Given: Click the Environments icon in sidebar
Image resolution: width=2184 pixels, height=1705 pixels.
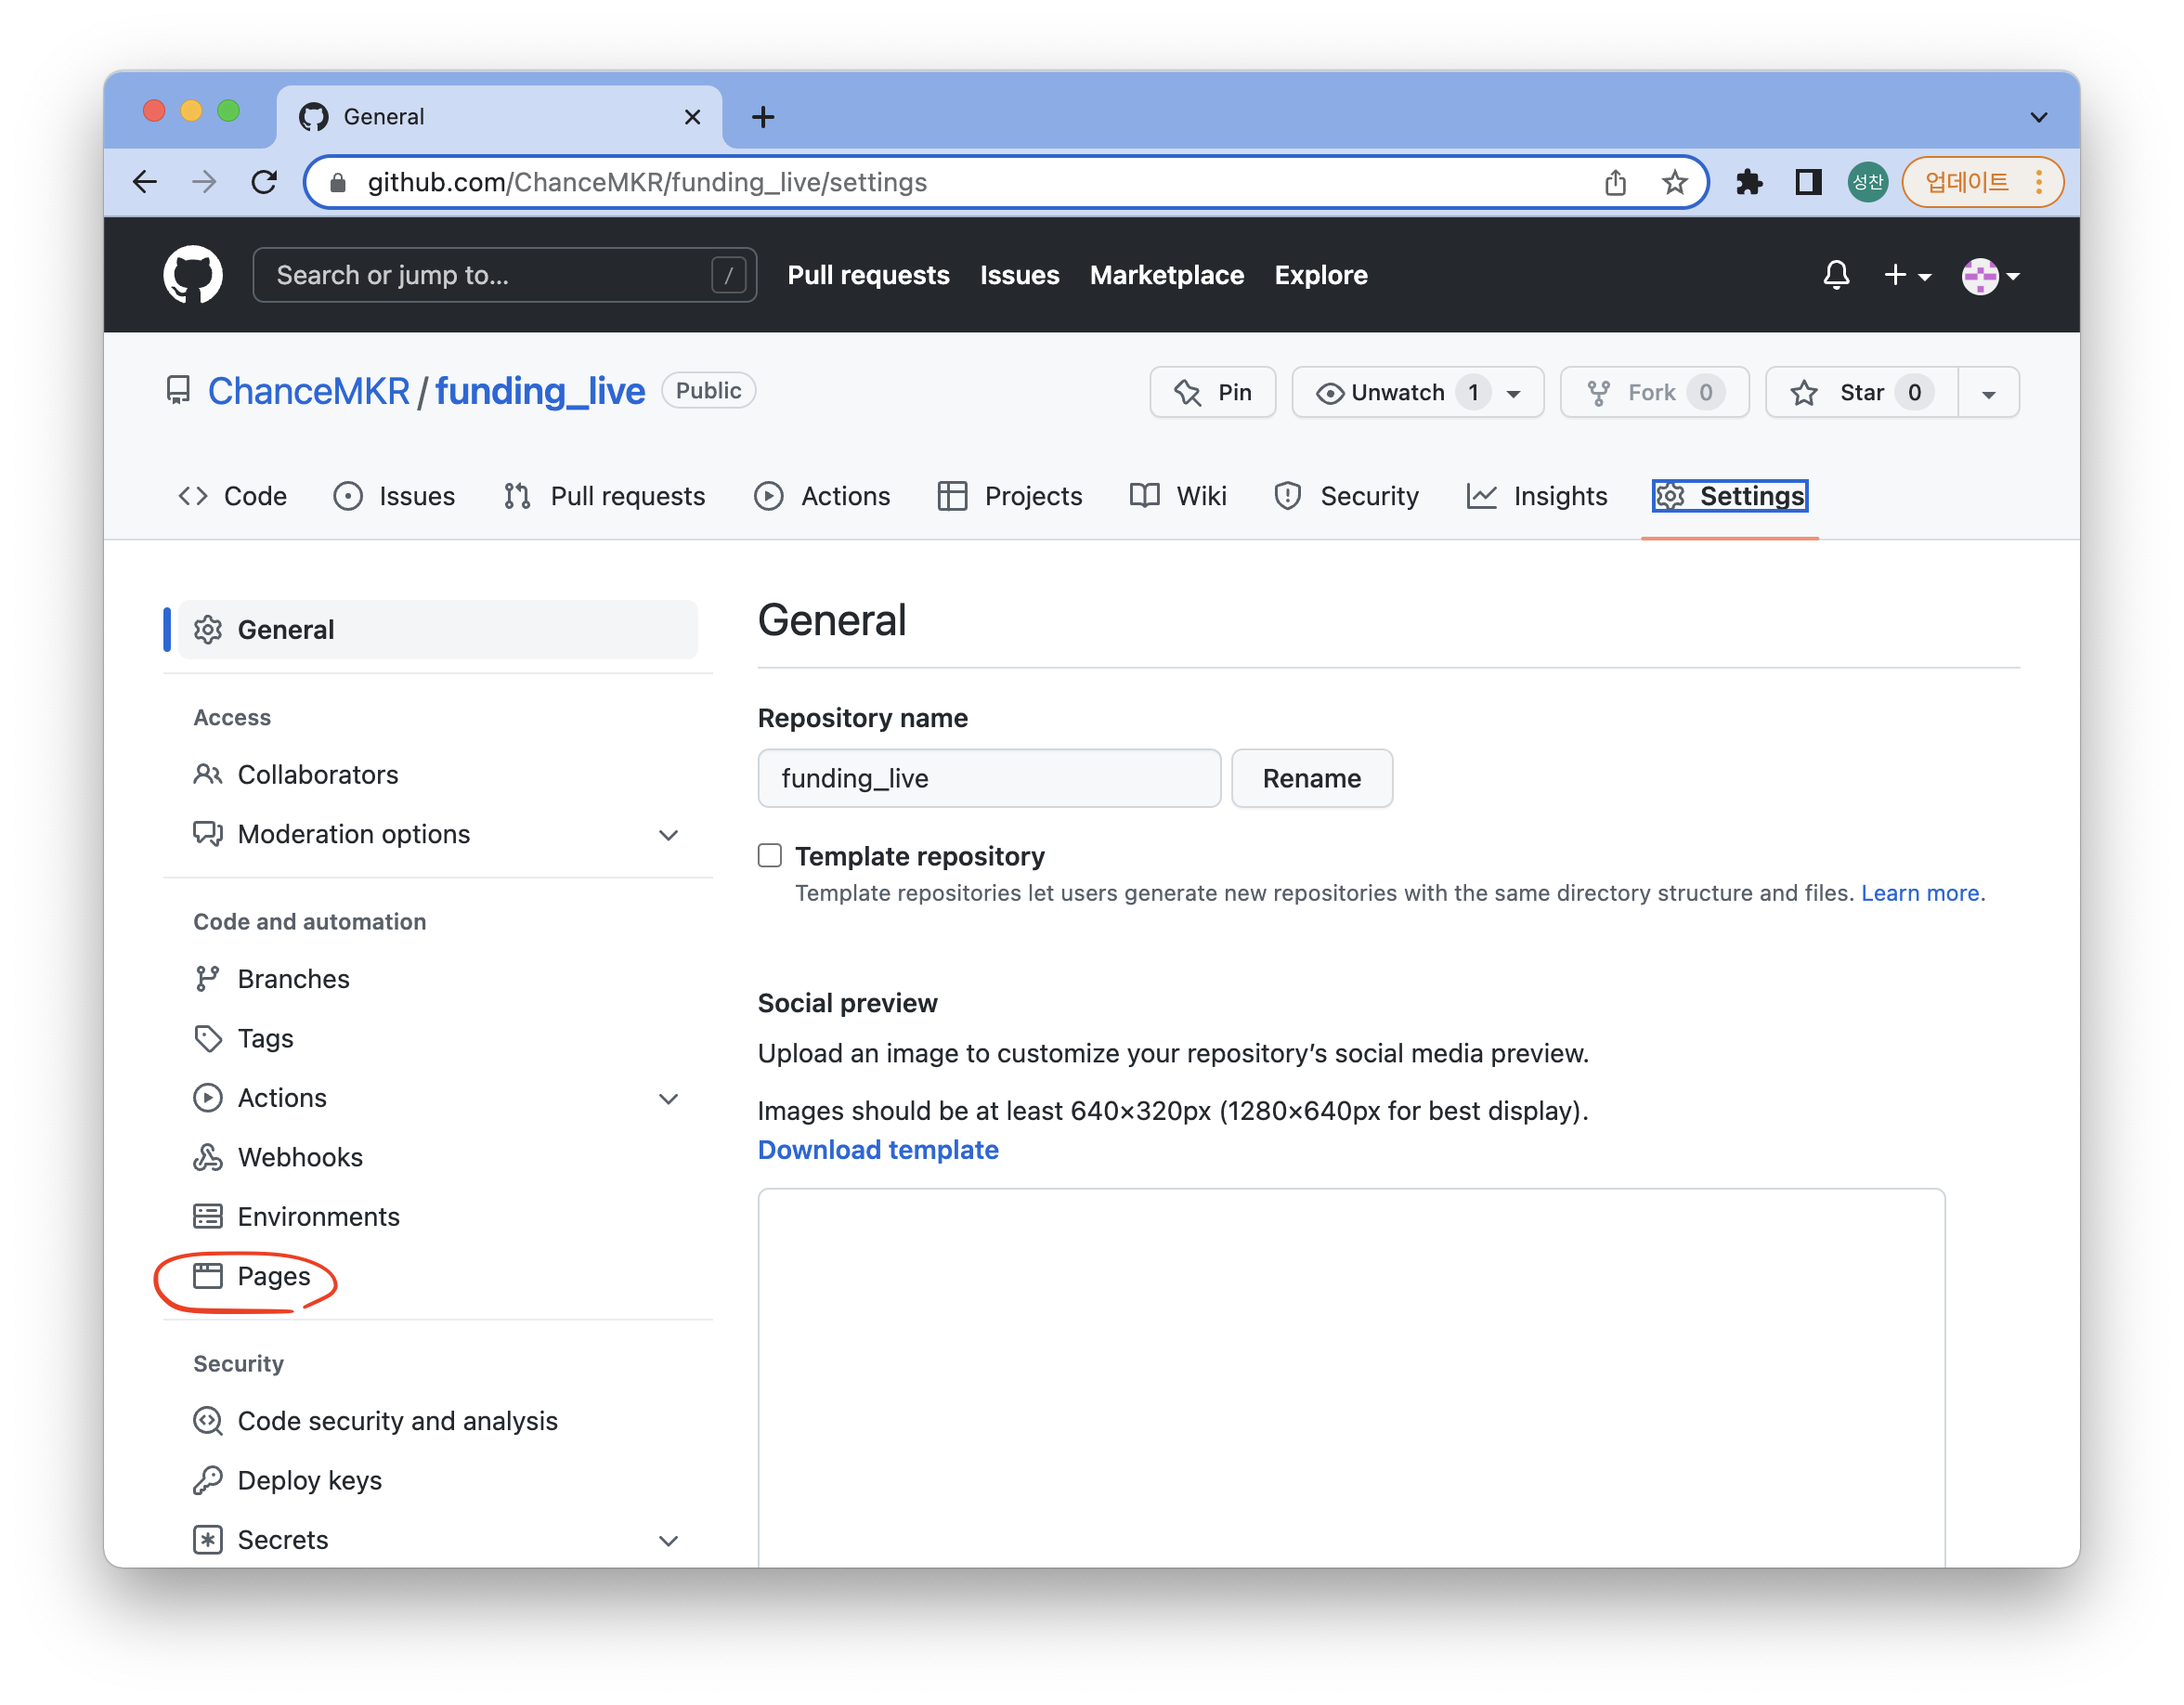Looking at the screenshot, I should 207,1216.
